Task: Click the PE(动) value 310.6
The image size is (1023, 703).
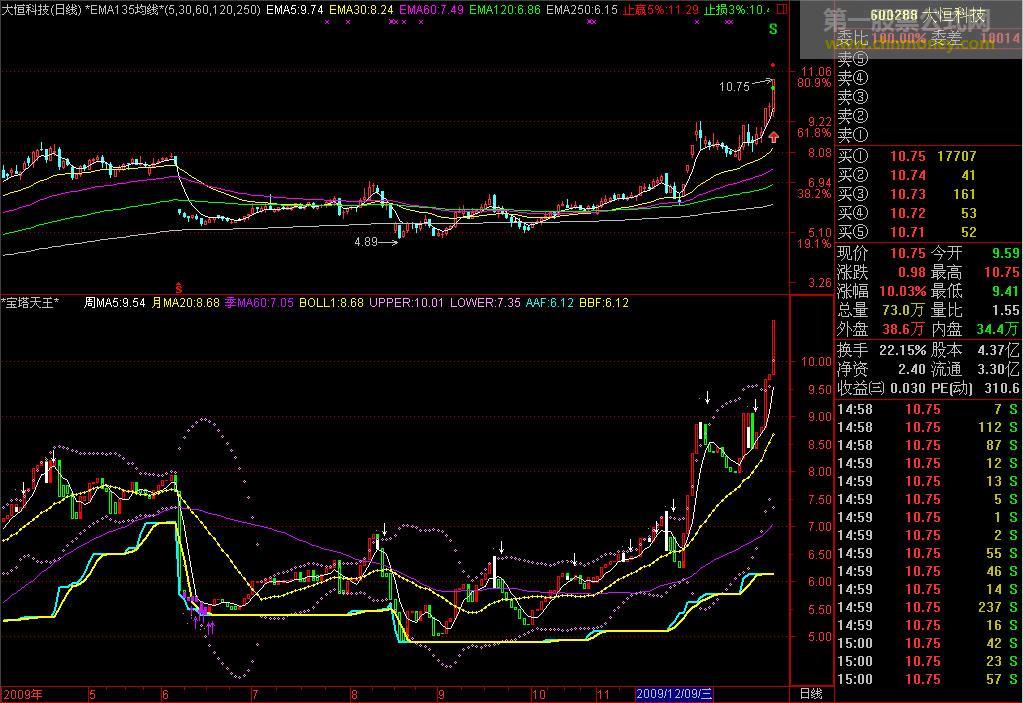Action: 1001,388
